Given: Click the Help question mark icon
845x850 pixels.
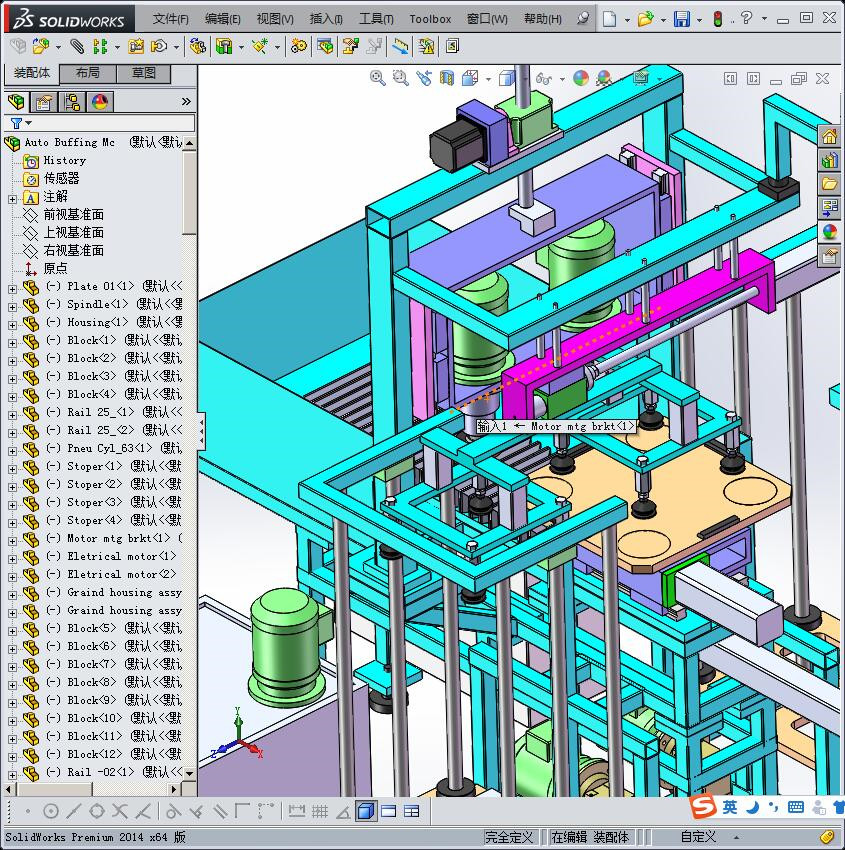Looking at the screenshot, I should coord(746,18).
